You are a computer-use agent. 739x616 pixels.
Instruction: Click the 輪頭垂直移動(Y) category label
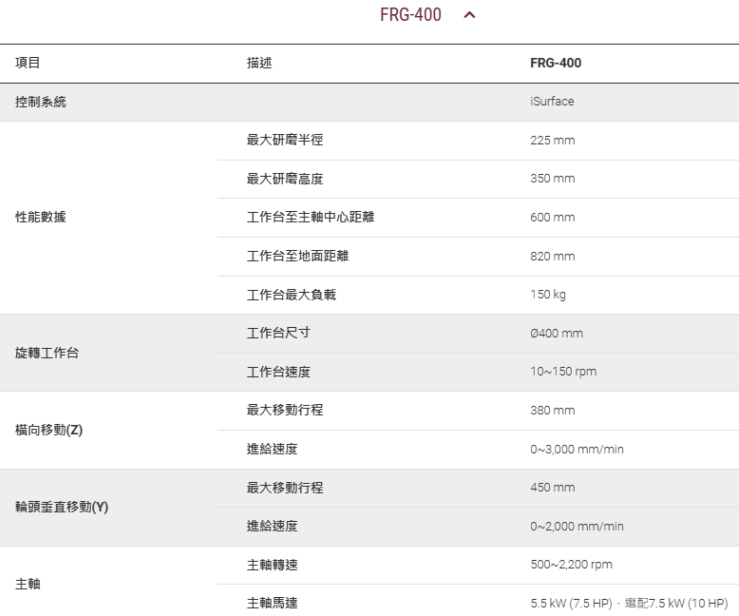[61, 507]
